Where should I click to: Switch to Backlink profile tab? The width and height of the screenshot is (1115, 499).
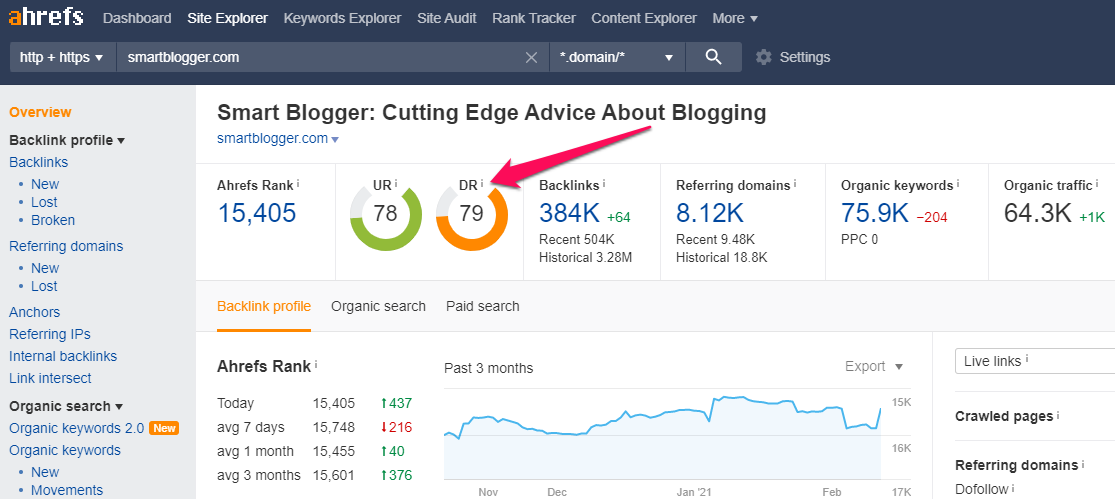point(264,306)
